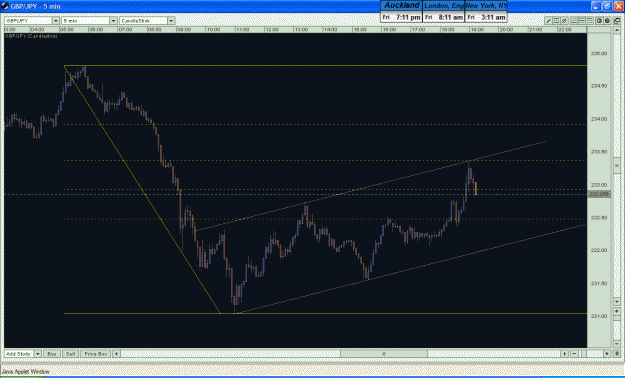Click the London, Eng clock box

(443, 12)
